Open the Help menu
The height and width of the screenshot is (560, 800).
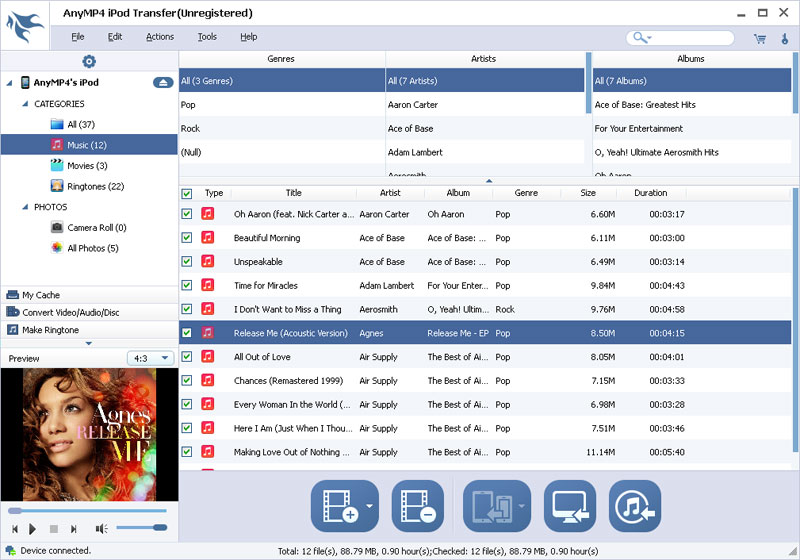[248, 37]
